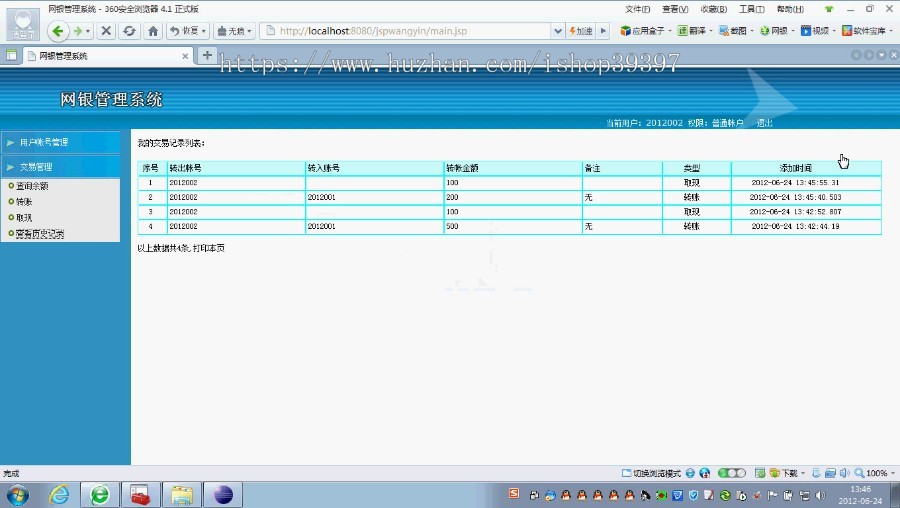Go to the browser home page icon
Screen dimensions: 900x508
tap(153, 31)
